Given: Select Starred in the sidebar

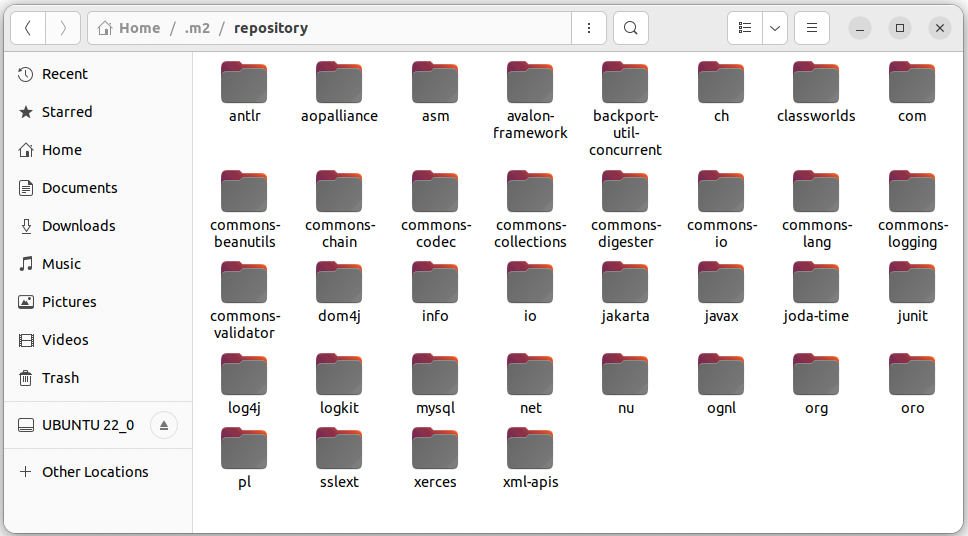Looking at the screenshot, I should (99, 112).
